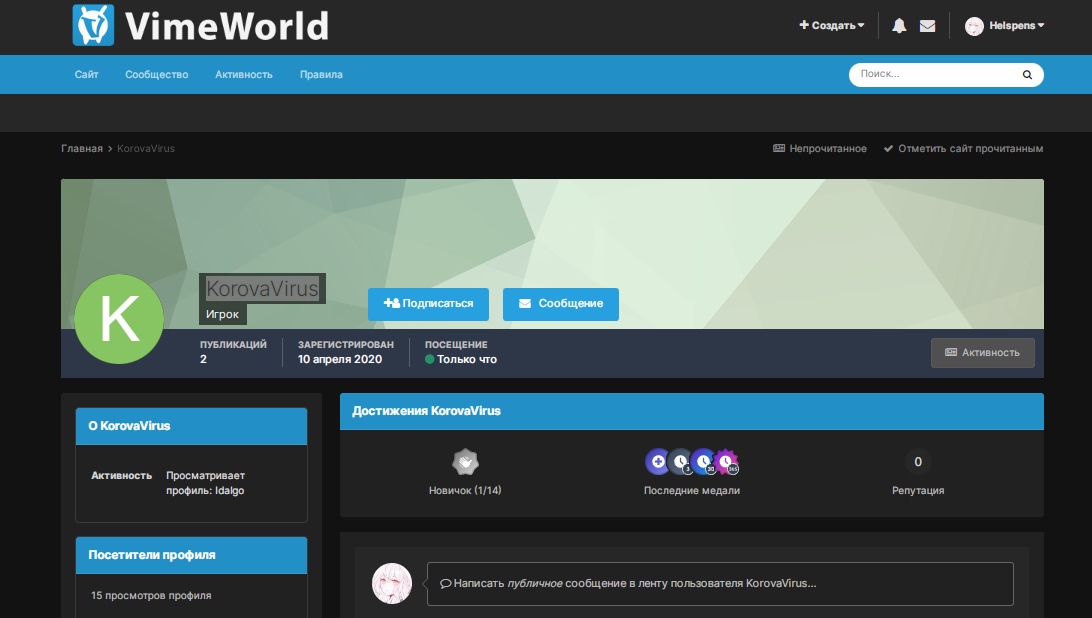Open the Активность navigation item
Screen dimensions: 1092x618
[x=243, y=75]
